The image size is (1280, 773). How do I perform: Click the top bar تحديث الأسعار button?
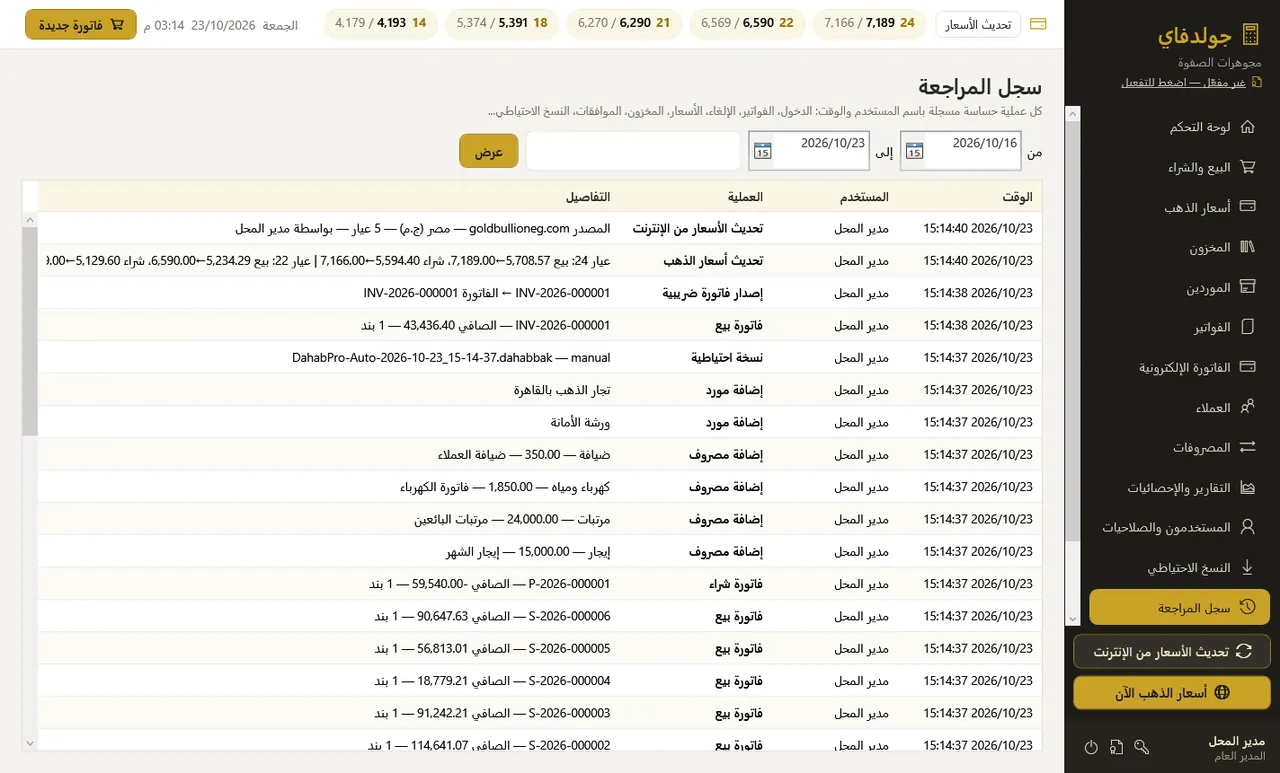(x=978, y=24)
